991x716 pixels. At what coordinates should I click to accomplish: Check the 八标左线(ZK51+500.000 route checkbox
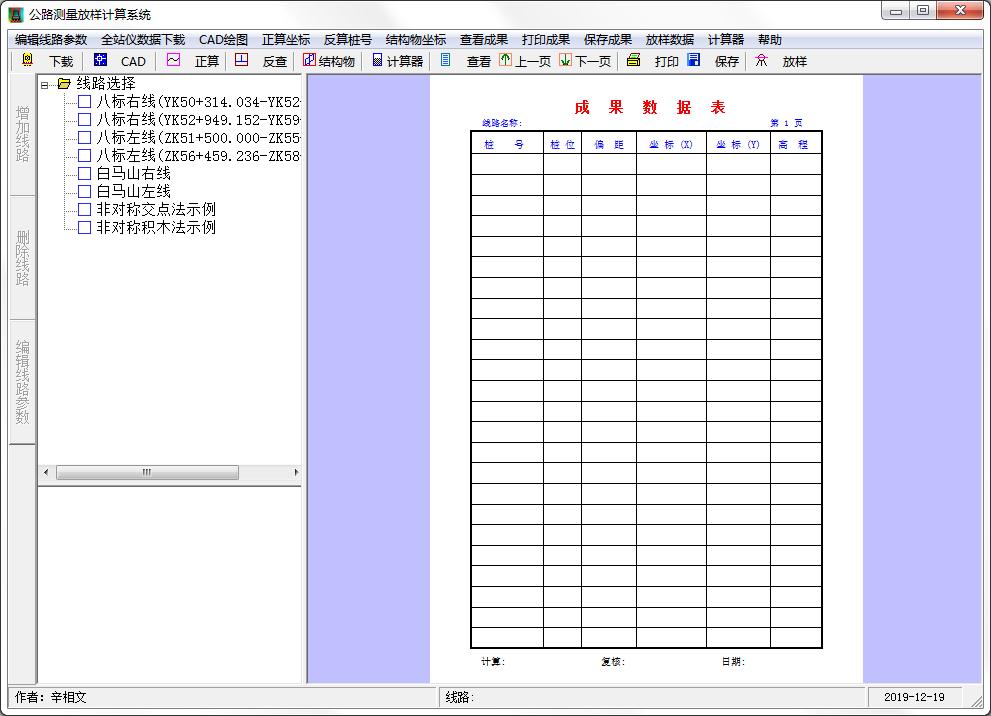(x=84, y=138)
